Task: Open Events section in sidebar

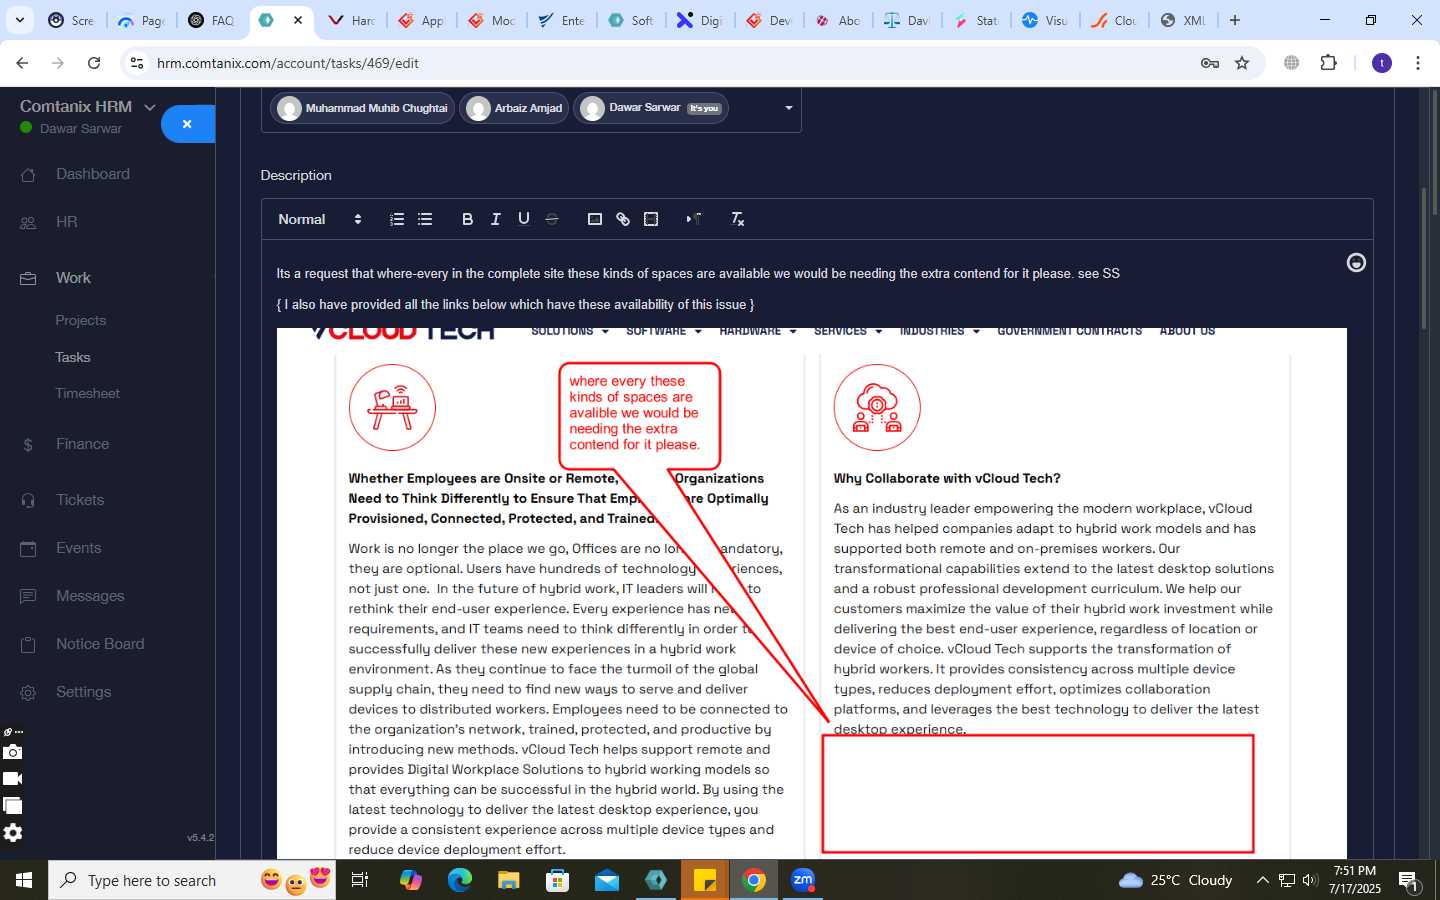Action: 79,548
